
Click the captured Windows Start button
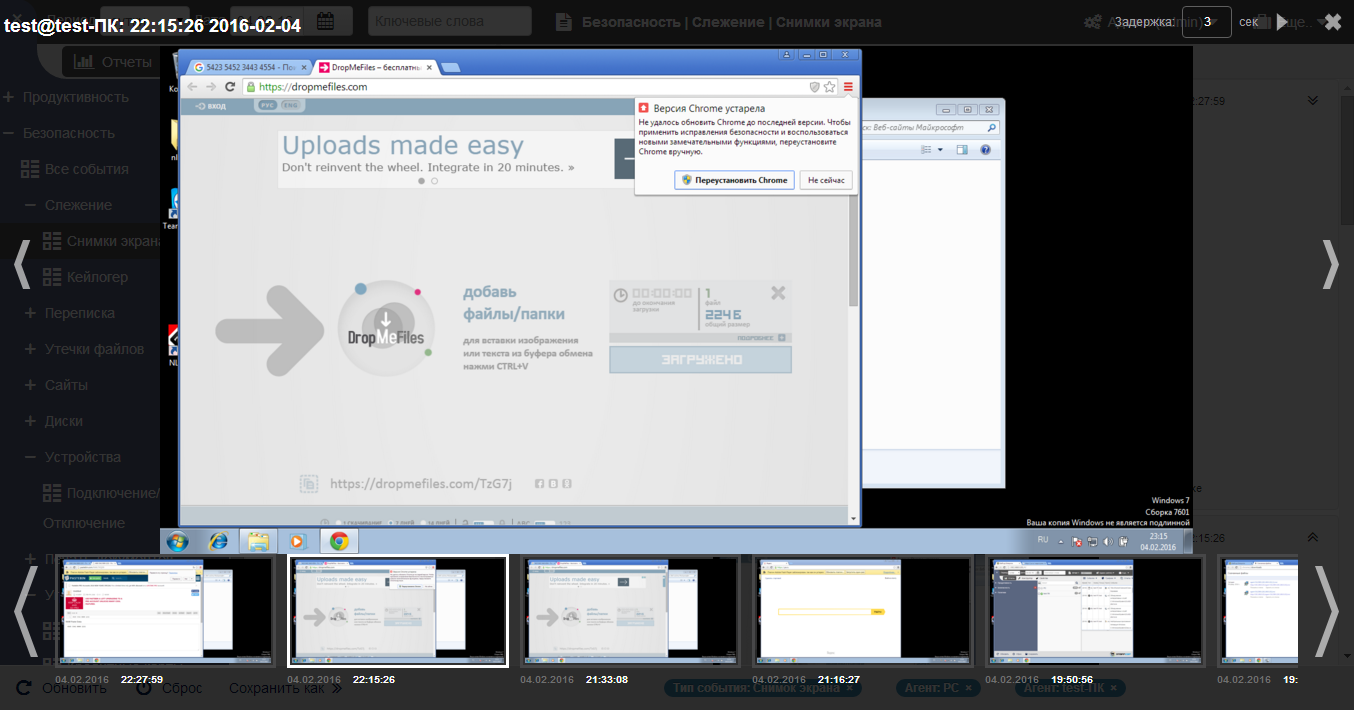pos(178,541)
